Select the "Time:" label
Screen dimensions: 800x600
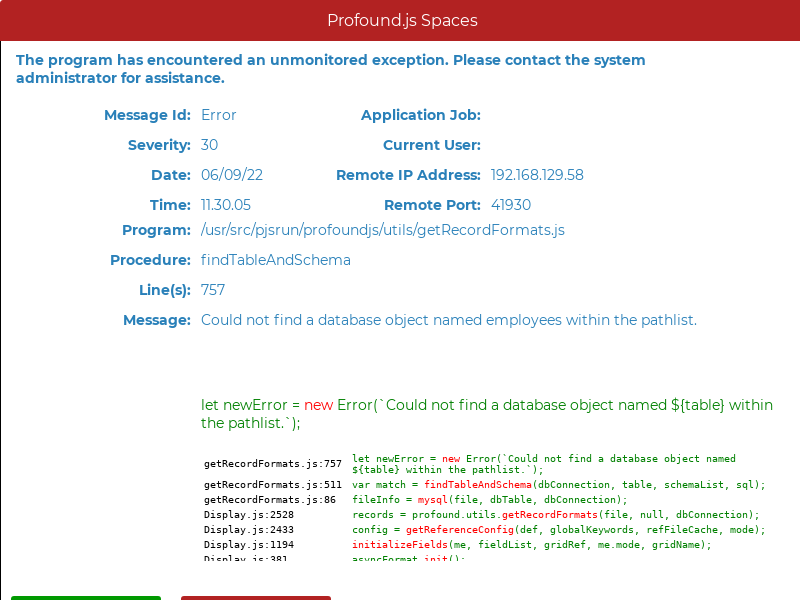(170, 205)
